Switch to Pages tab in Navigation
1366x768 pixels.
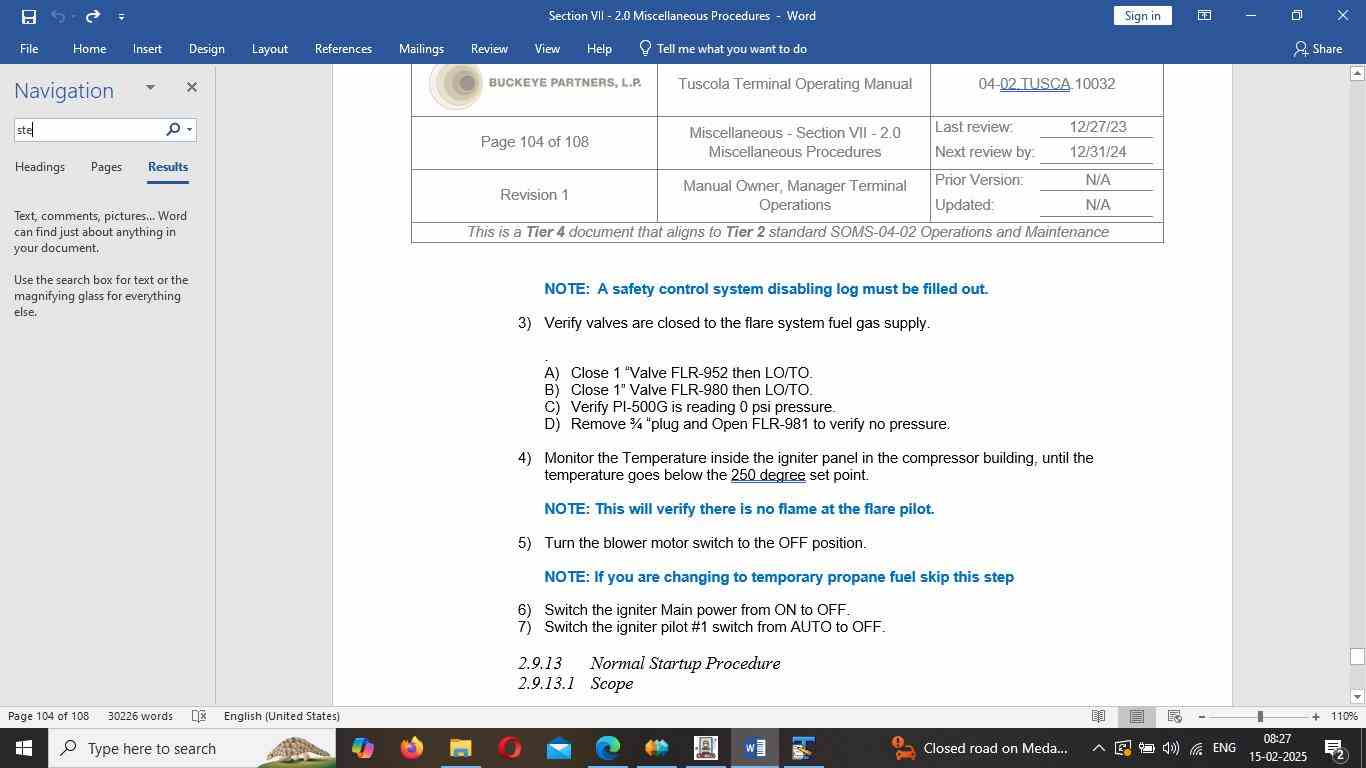pyautogui.click(x=106, y=167)
